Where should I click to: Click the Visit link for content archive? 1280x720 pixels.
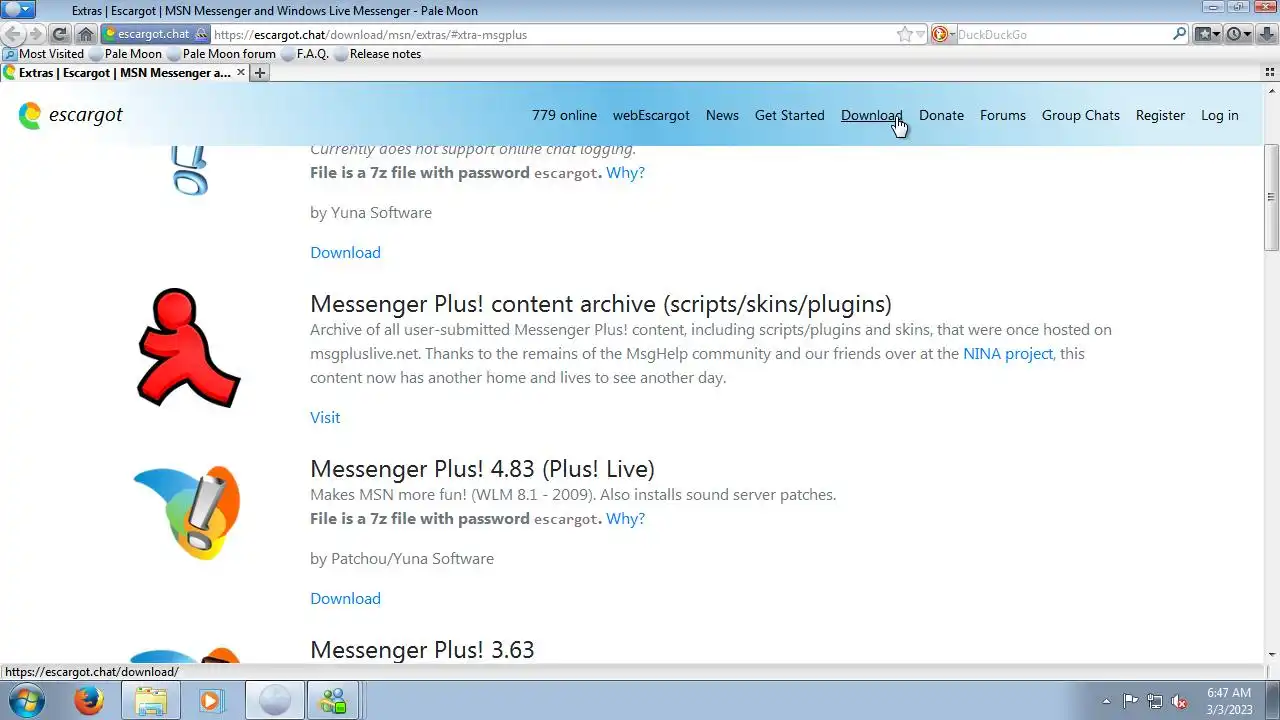point(325,417)
